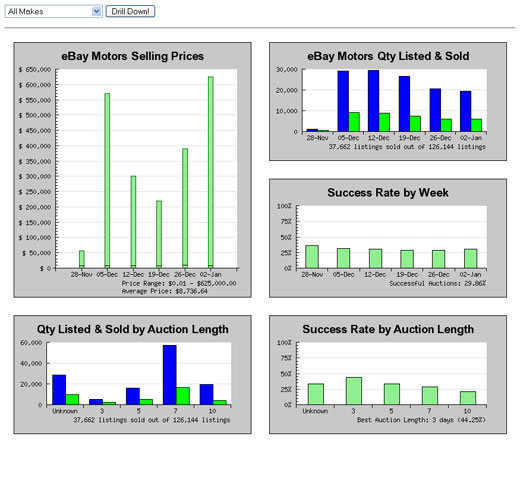Click blue 7-day bar in Auction Length quantity chart
Viewport: 520px width, 481px height.
click(170, 375)
